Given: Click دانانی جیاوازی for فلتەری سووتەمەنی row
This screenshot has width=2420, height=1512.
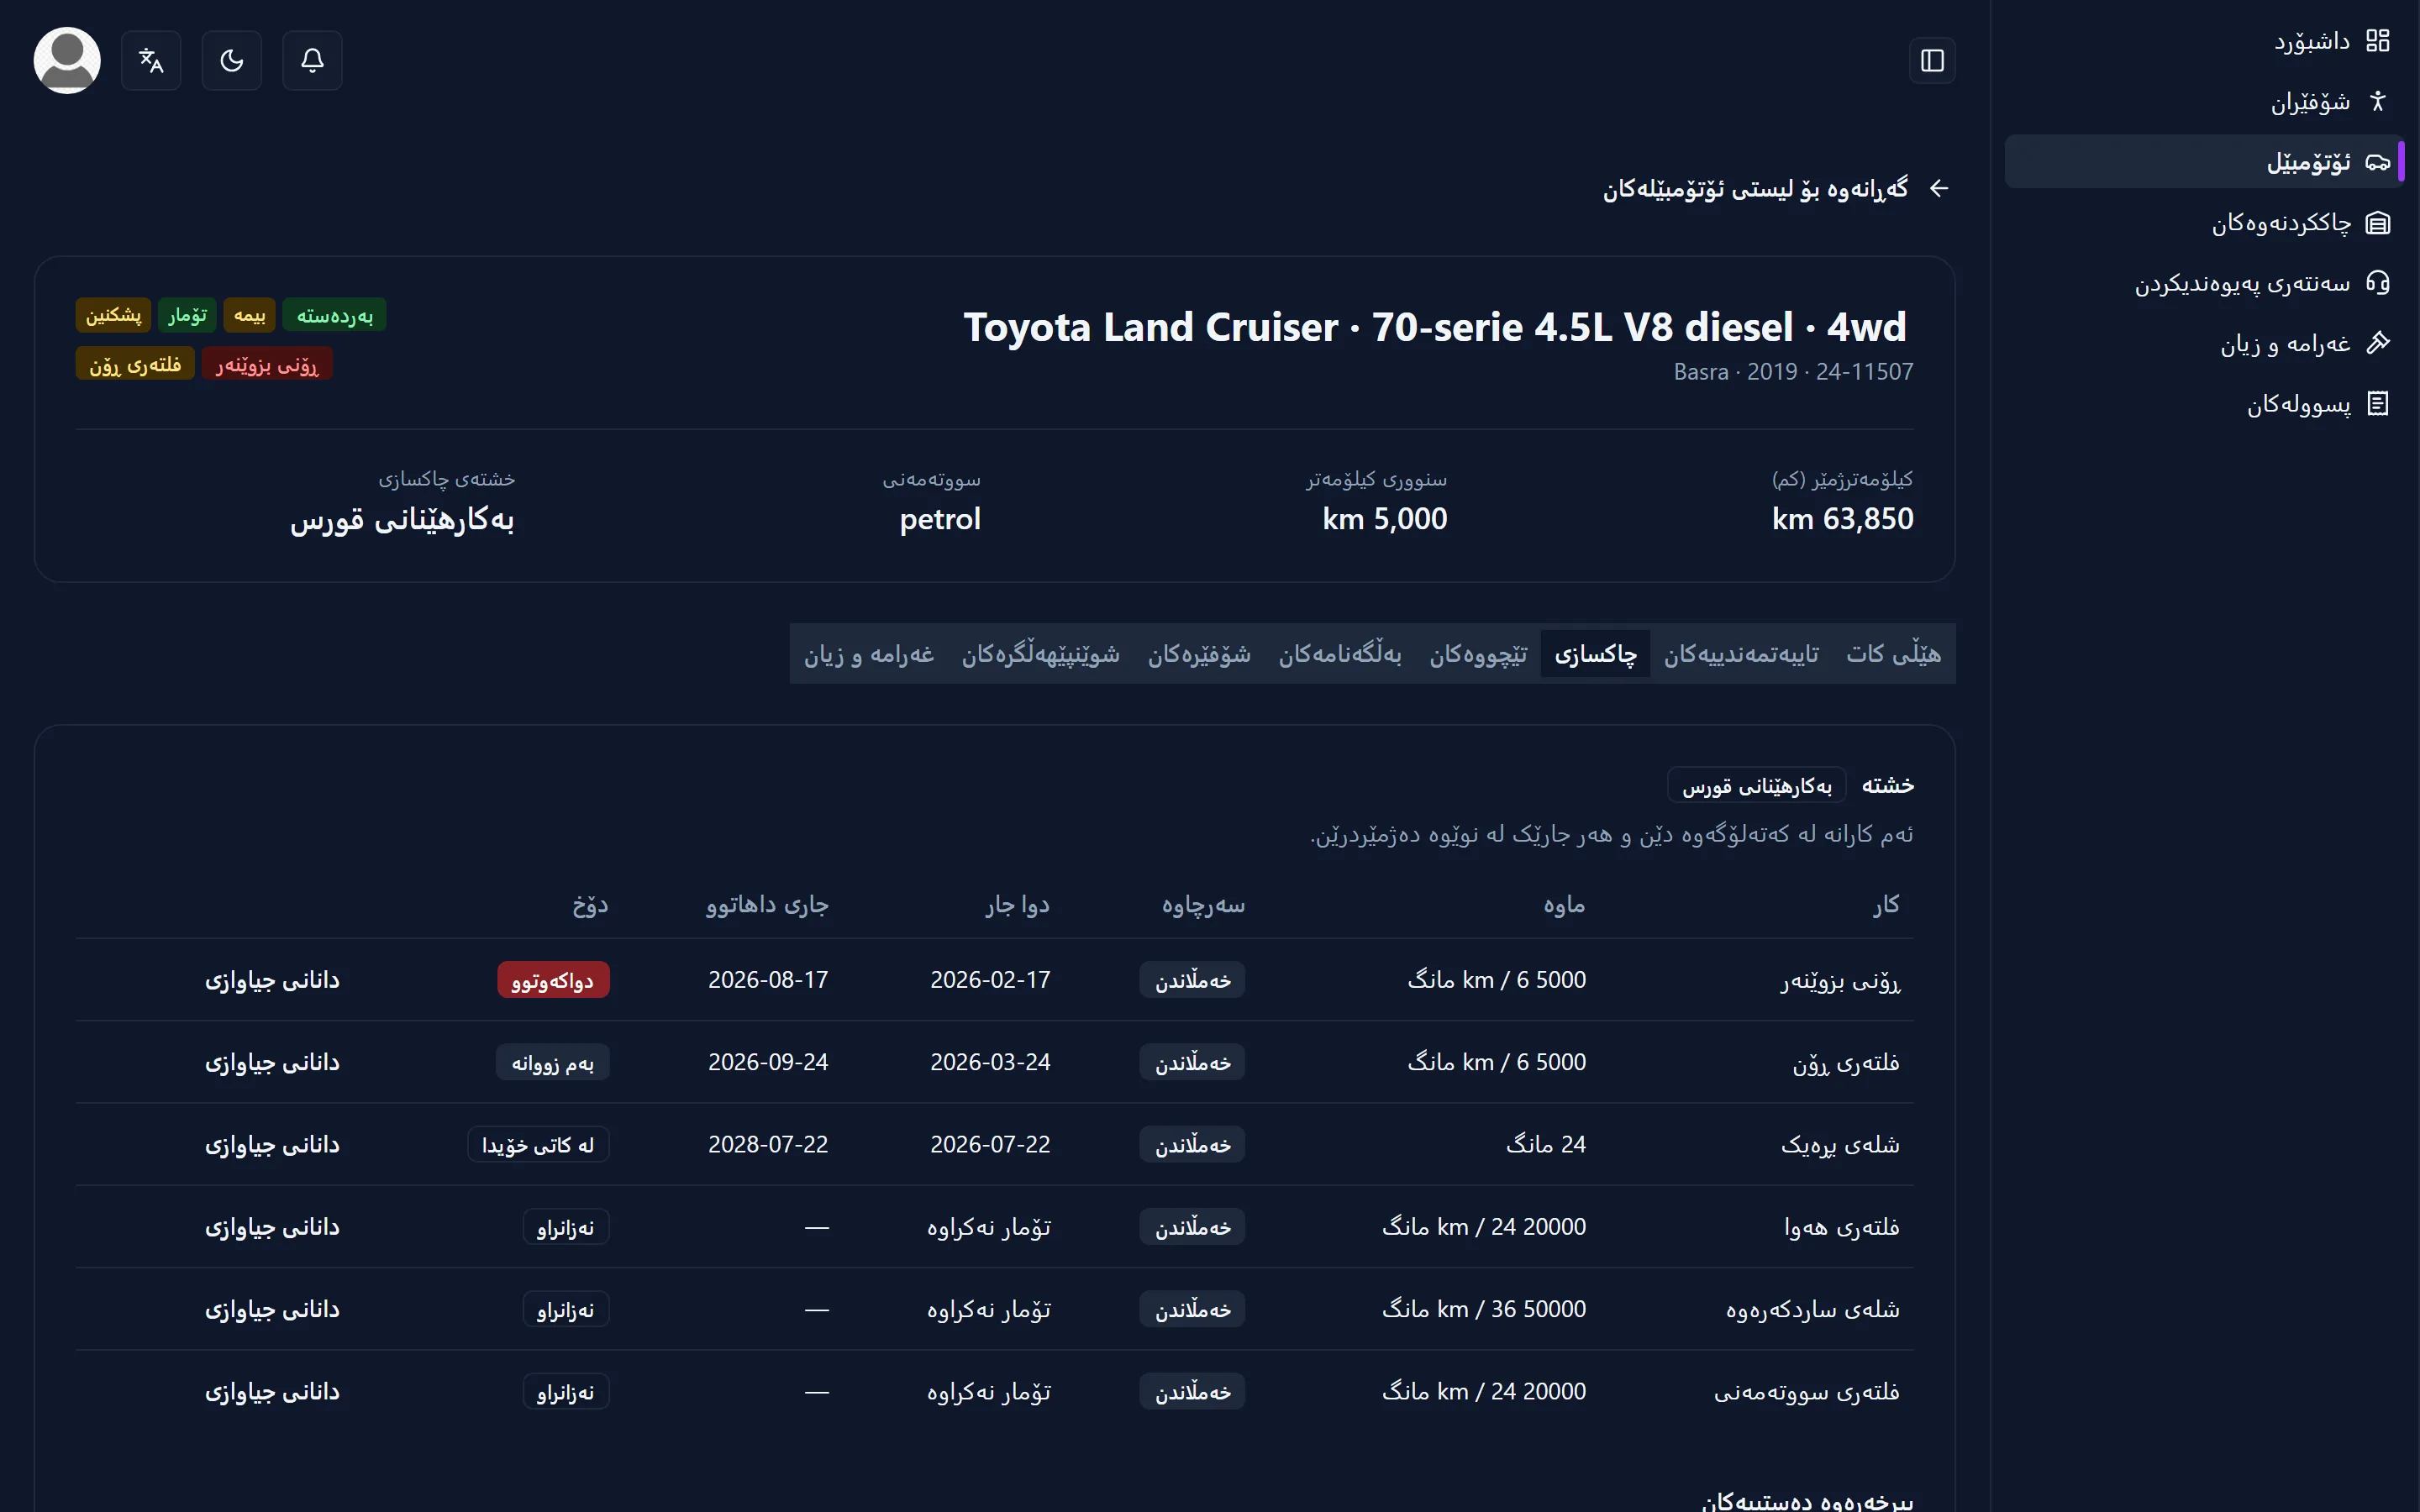Looking at the screenshot, I should pos(272,1392).
